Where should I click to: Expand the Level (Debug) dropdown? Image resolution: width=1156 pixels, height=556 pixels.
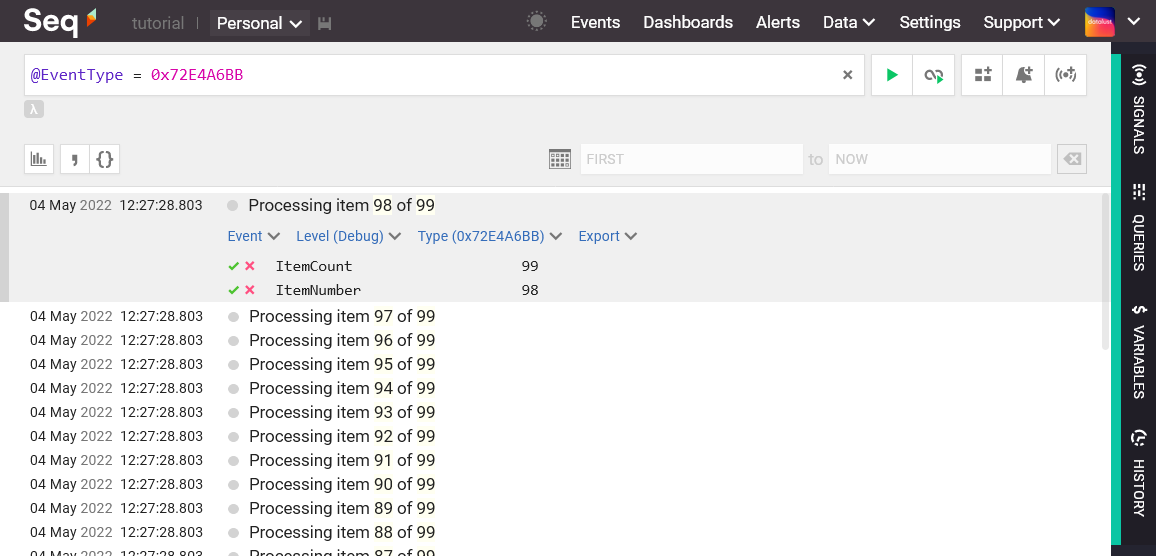348,236
